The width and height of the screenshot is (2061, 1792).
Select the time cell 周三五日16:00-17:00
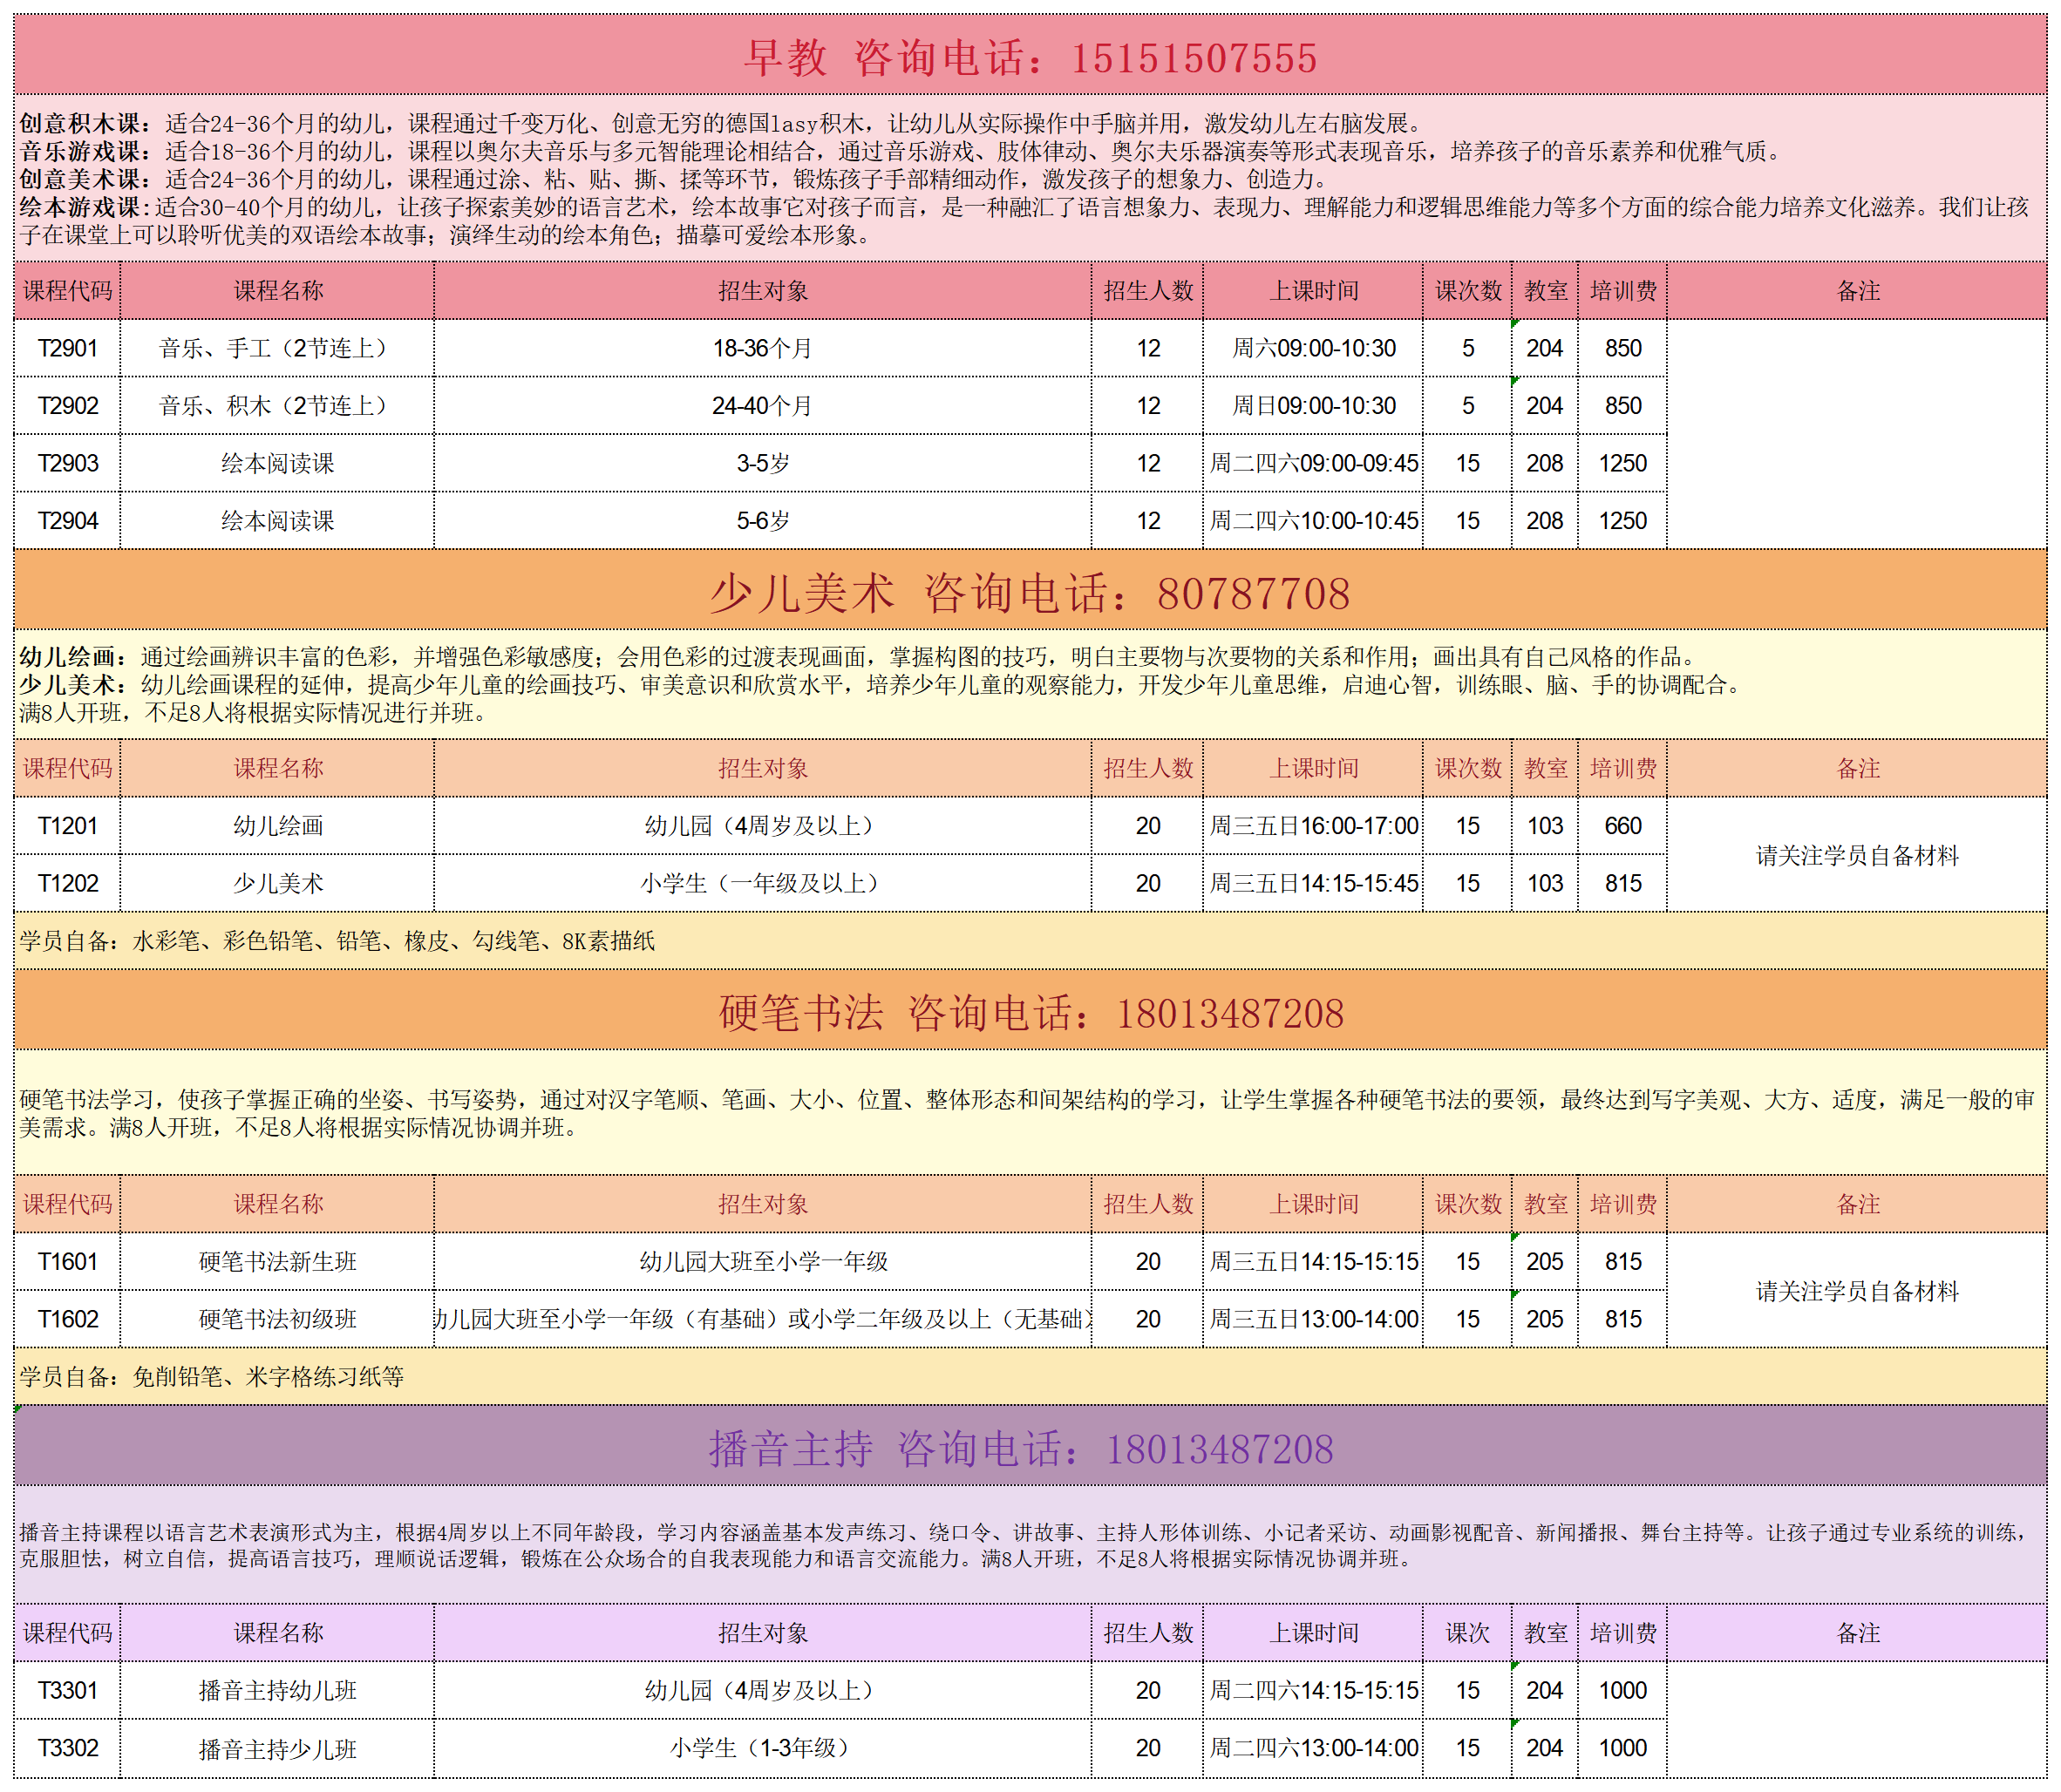pos(1313,826)
